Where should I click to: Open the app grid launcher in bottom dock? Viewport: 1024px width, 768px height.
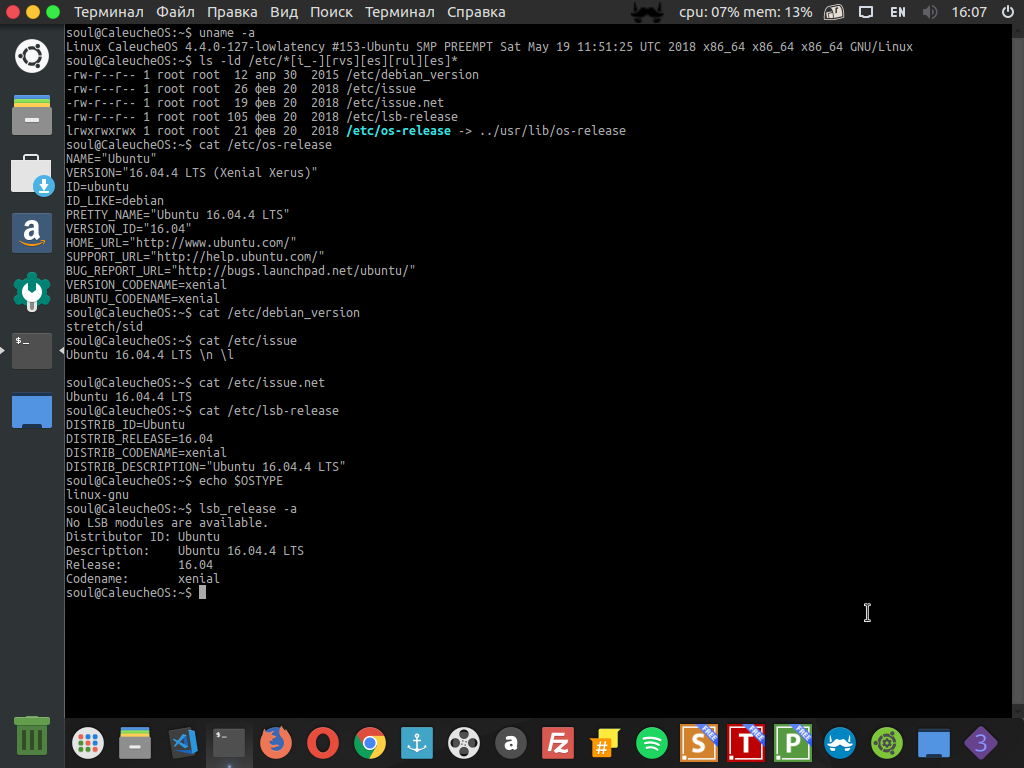[x=88, y=743]
